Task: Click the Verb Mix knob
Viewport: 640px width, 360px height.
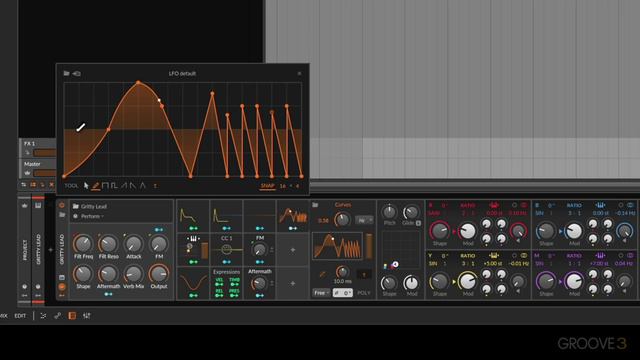Action: click(x=133, y=274)
